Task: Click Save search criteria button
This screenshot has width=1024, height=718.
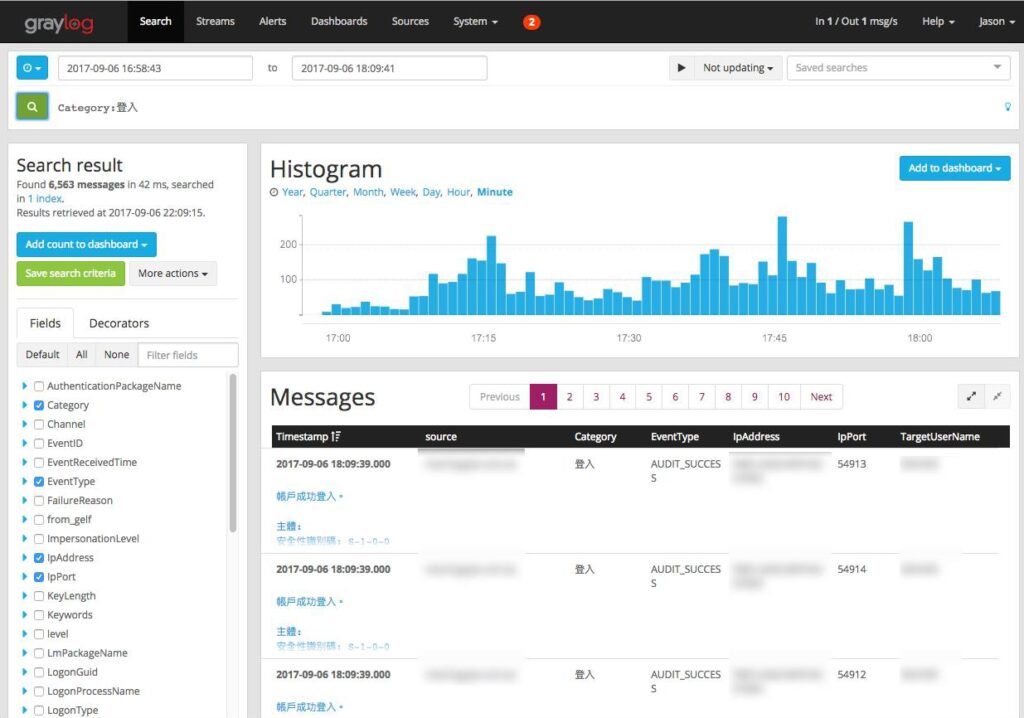Action: click(x=71, y=273)
